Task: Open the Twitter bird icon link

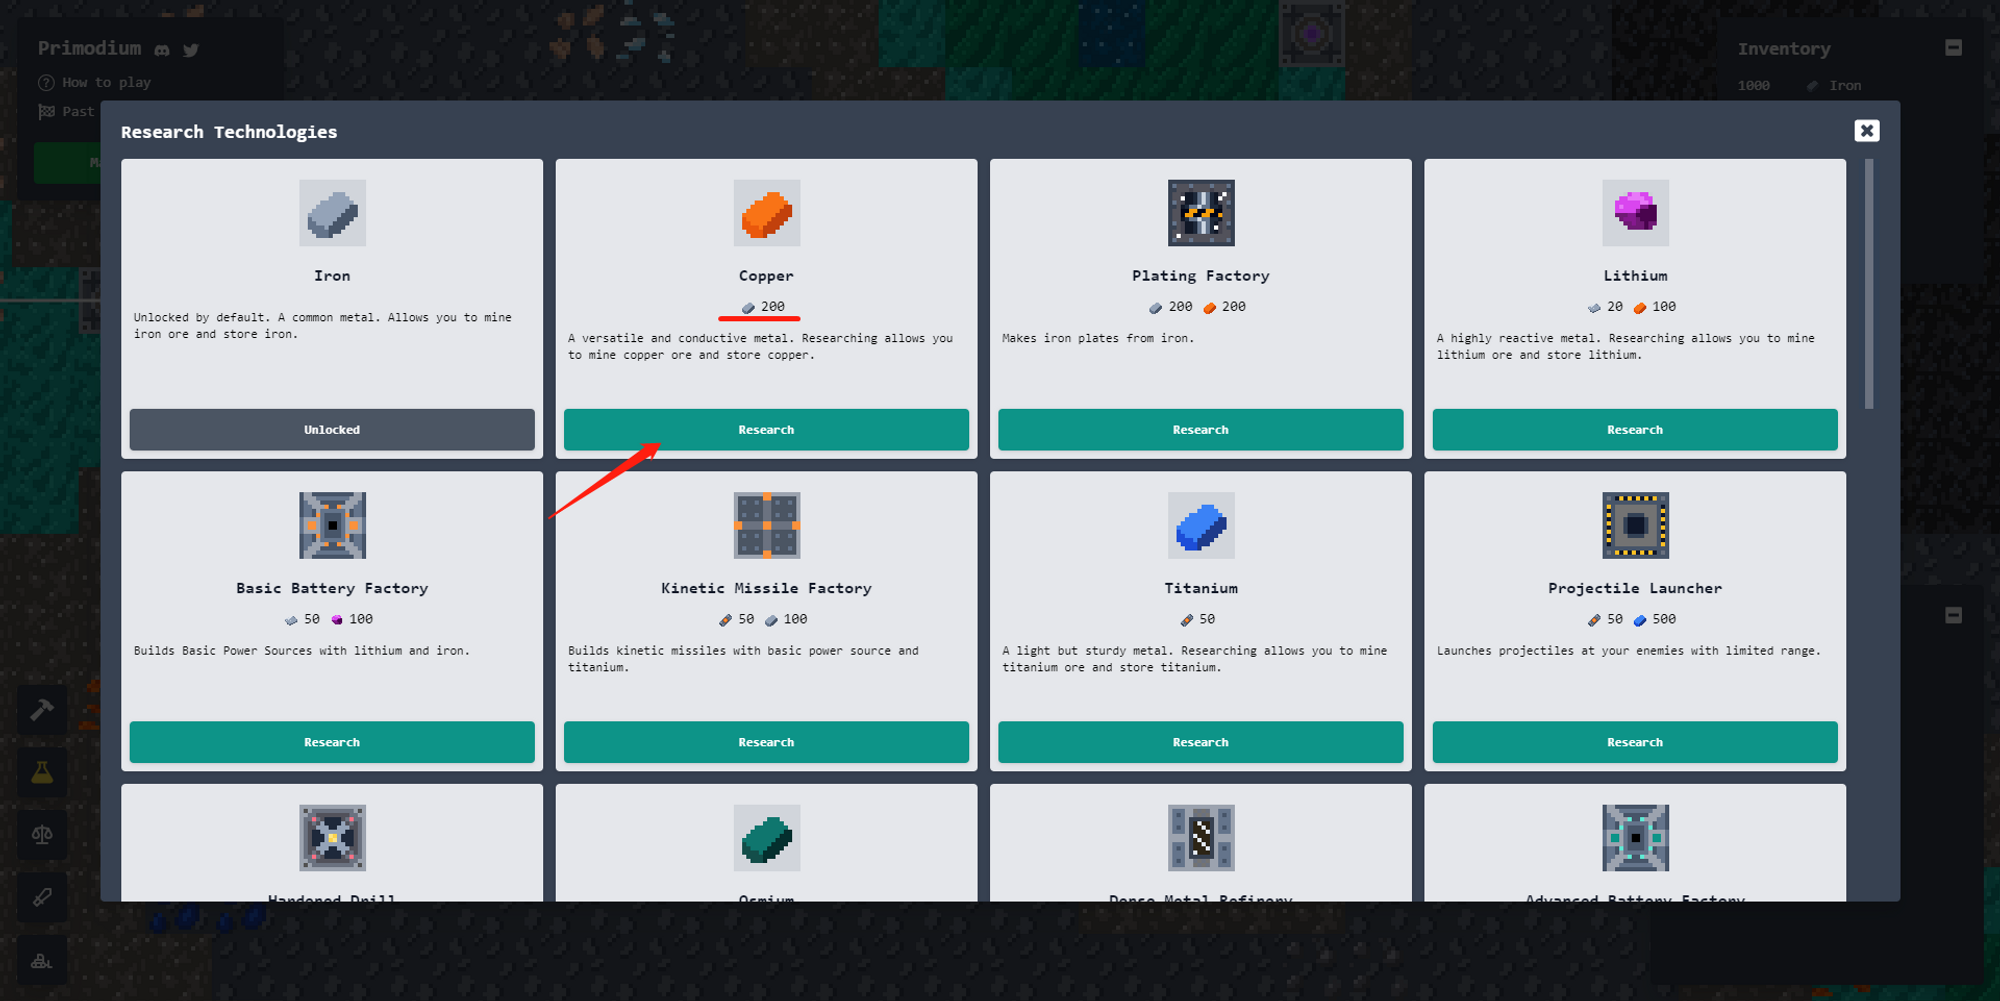Action: click(x=191, y=50)
